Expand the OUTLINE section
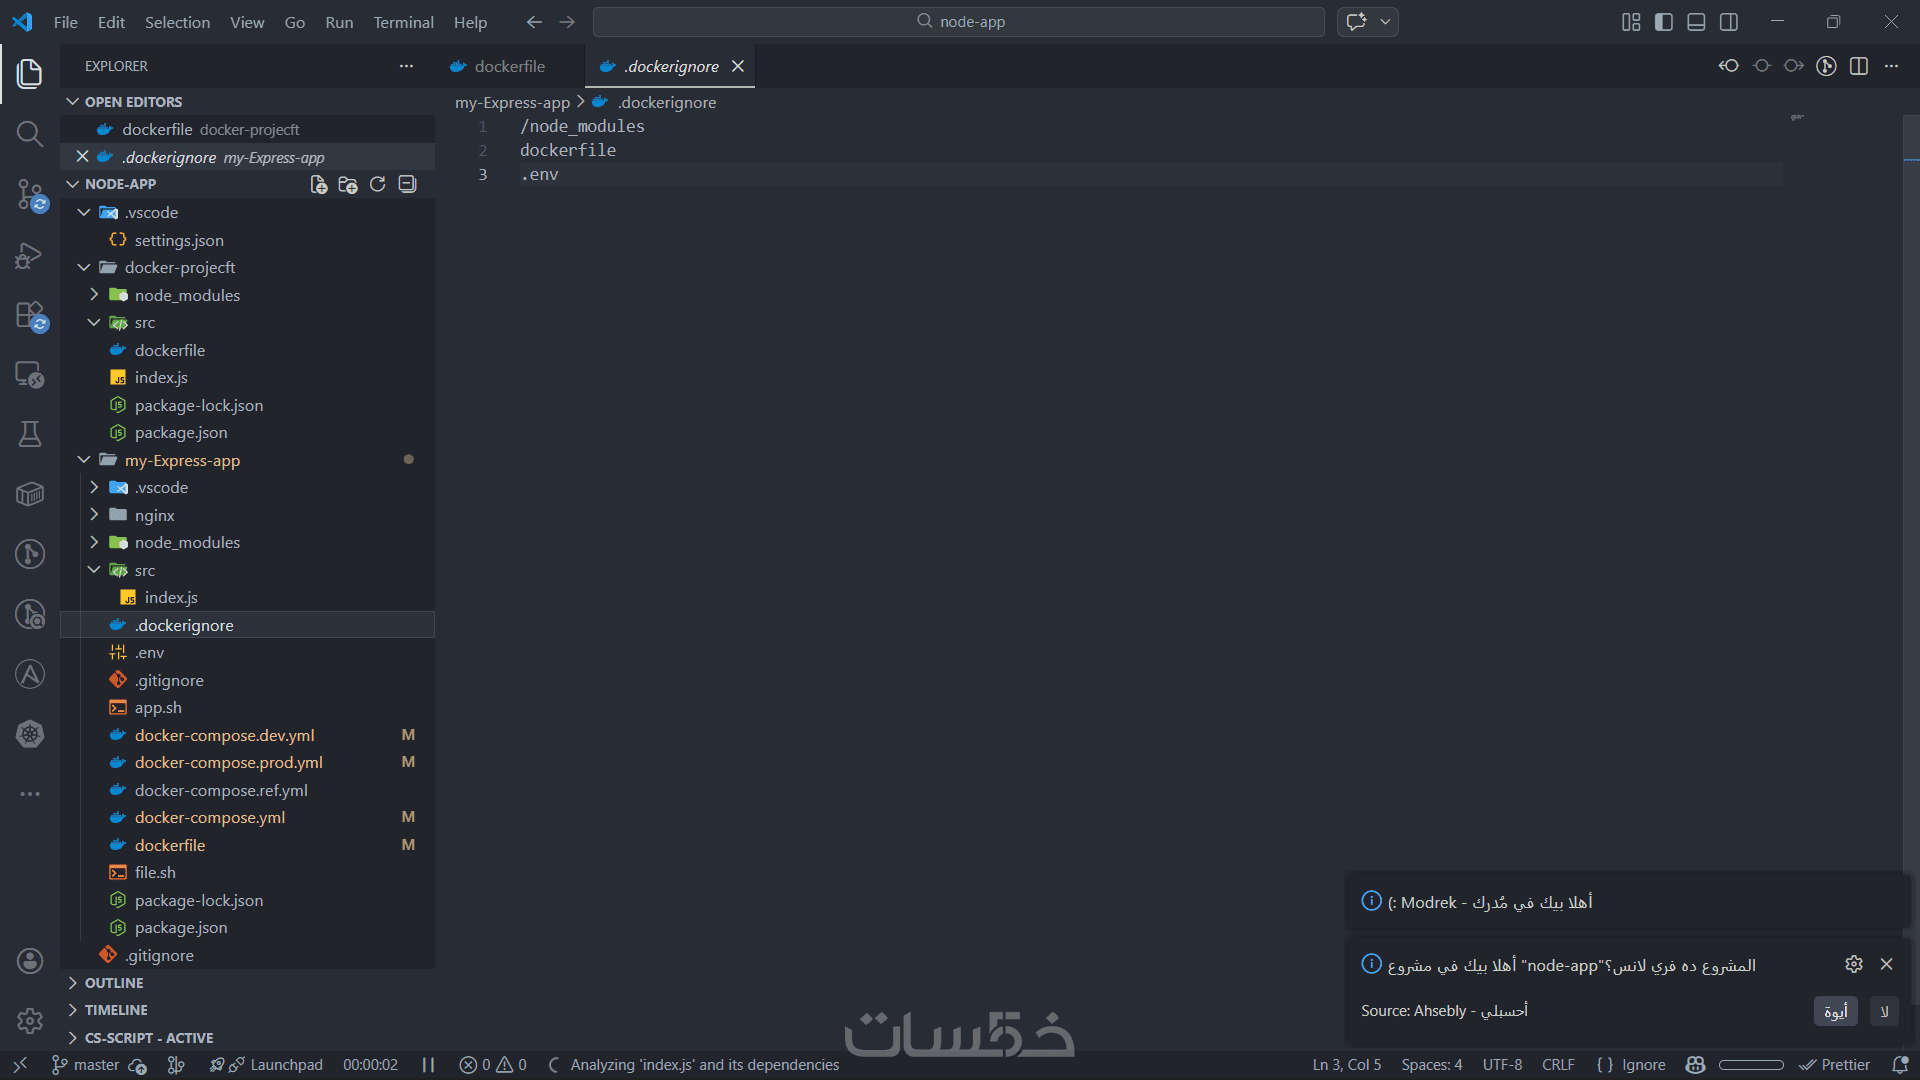The width and height of the screenshot is (1920, 1080). 114,983
